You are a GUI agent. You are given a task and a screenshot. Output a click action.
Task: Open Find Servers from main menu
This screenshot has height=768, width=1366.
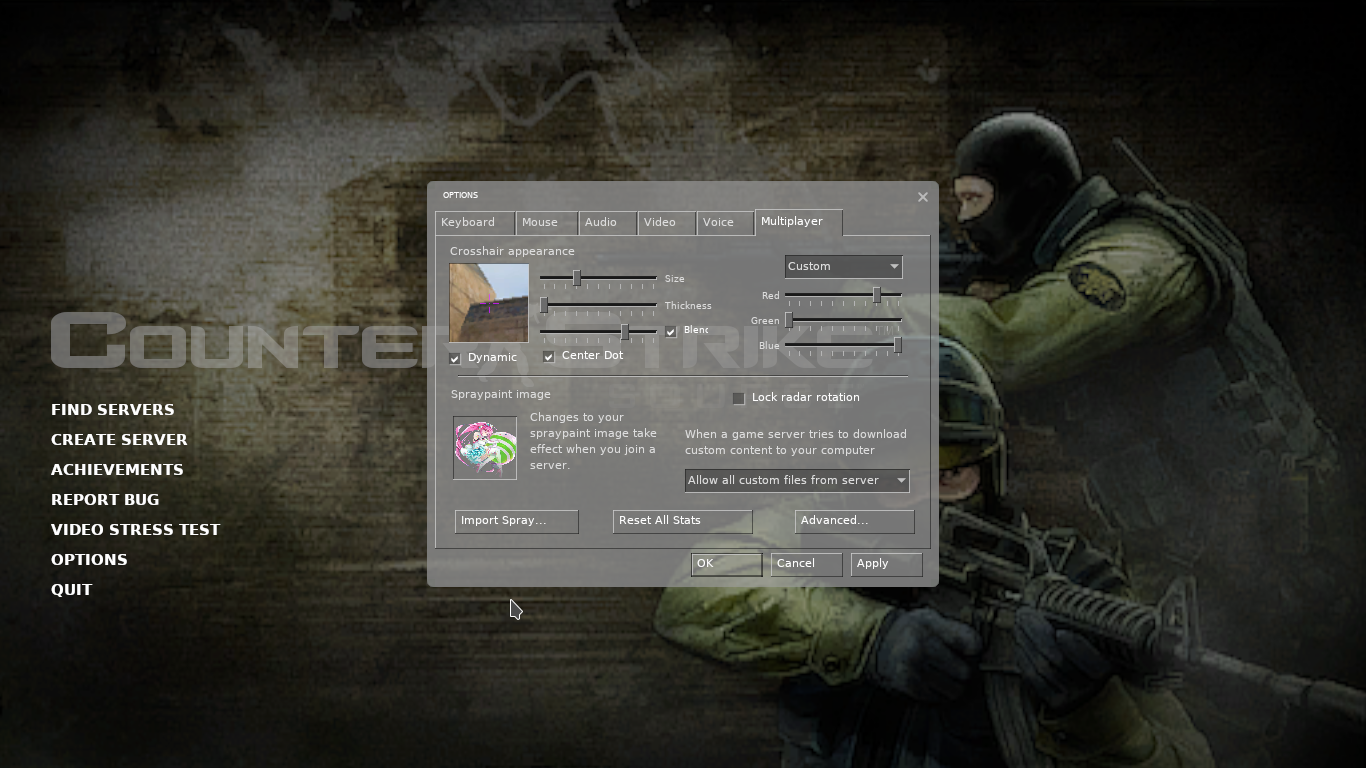(x=113, y=410)
